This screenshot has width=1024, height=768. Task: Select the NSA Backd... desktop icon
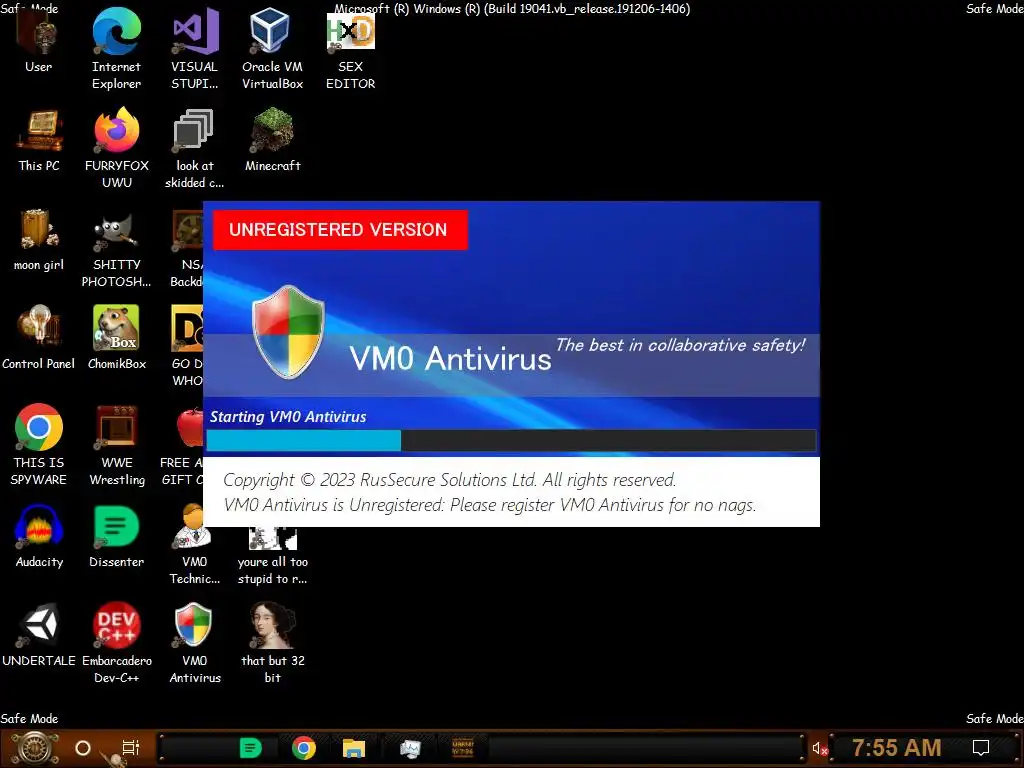coord(186,248)
